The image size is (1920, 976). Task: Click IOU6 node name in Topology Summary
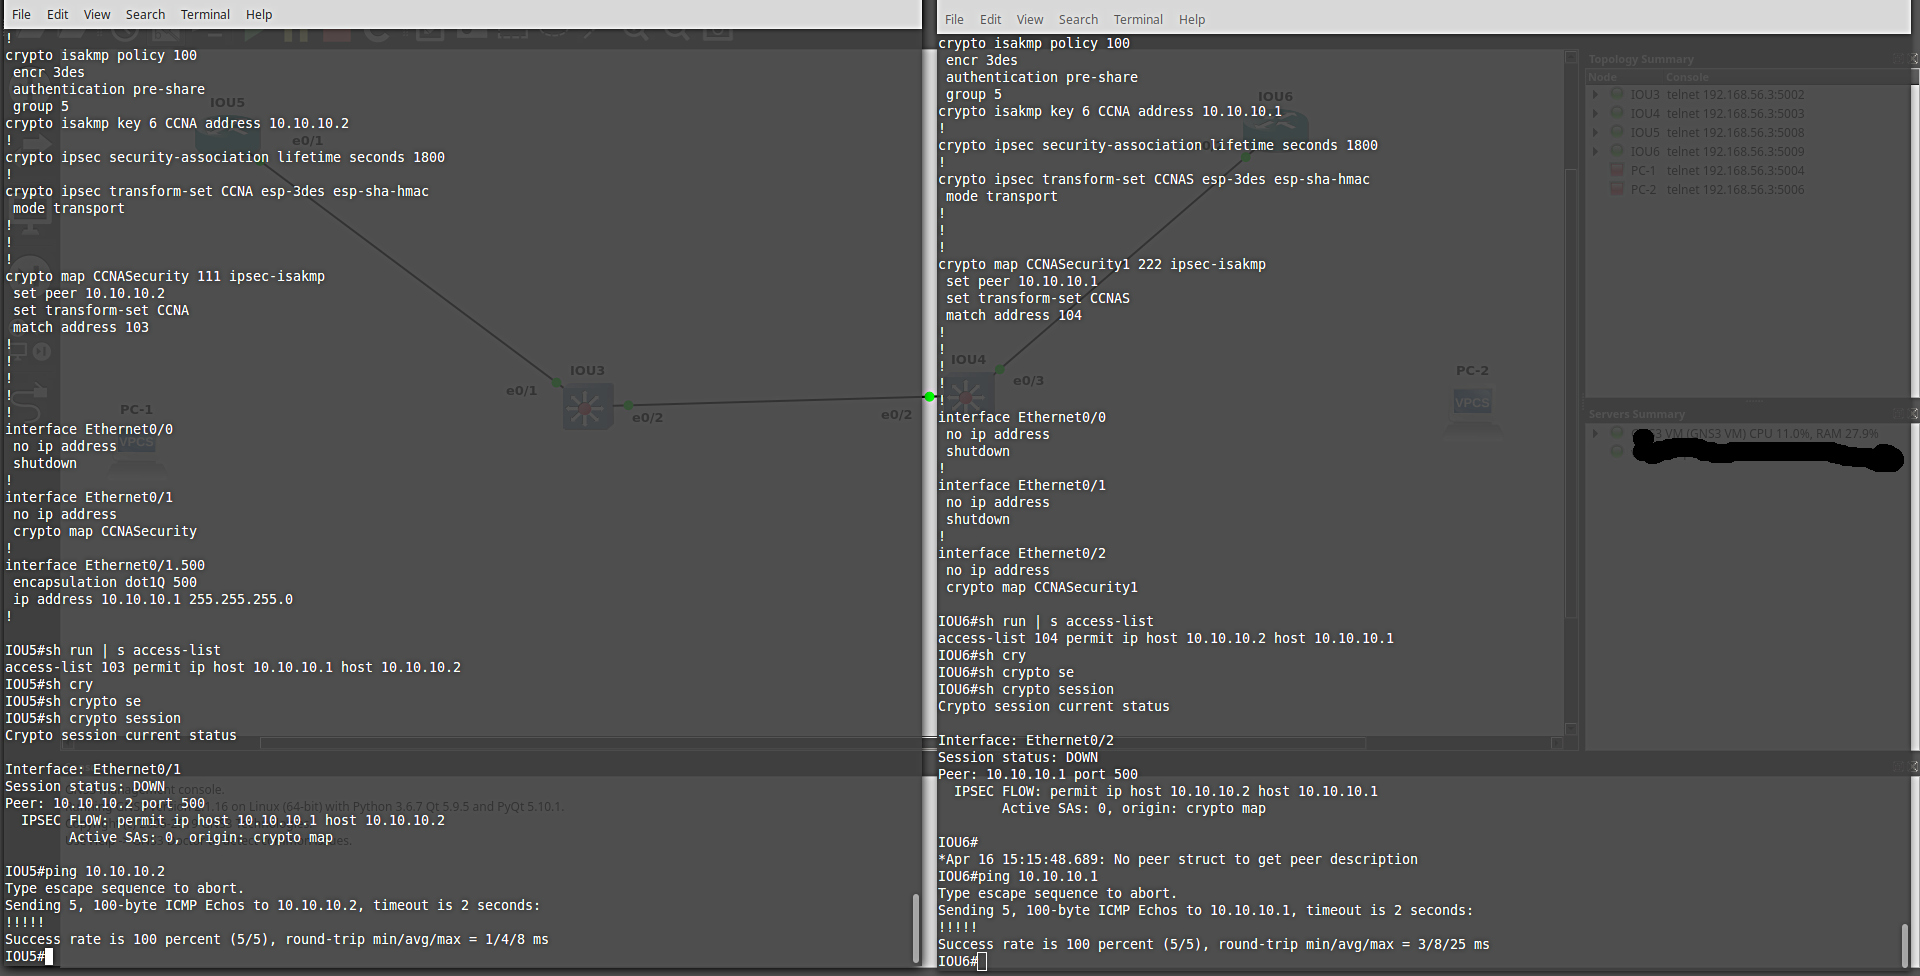click(x=1645, y=152)
